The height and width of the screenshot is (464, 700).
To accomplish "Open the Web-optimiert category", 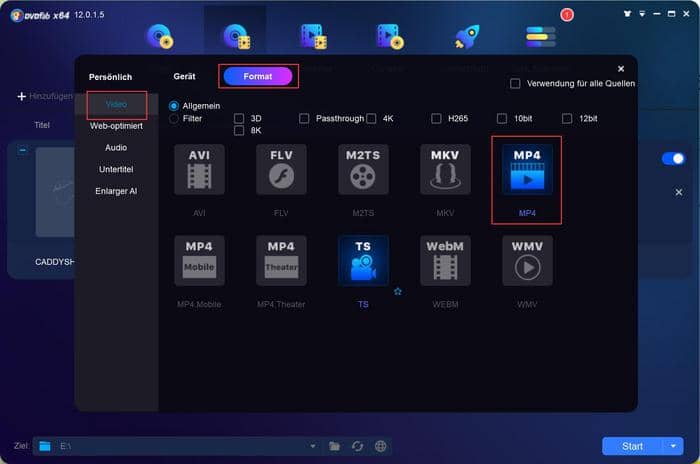I will [117, 126].
